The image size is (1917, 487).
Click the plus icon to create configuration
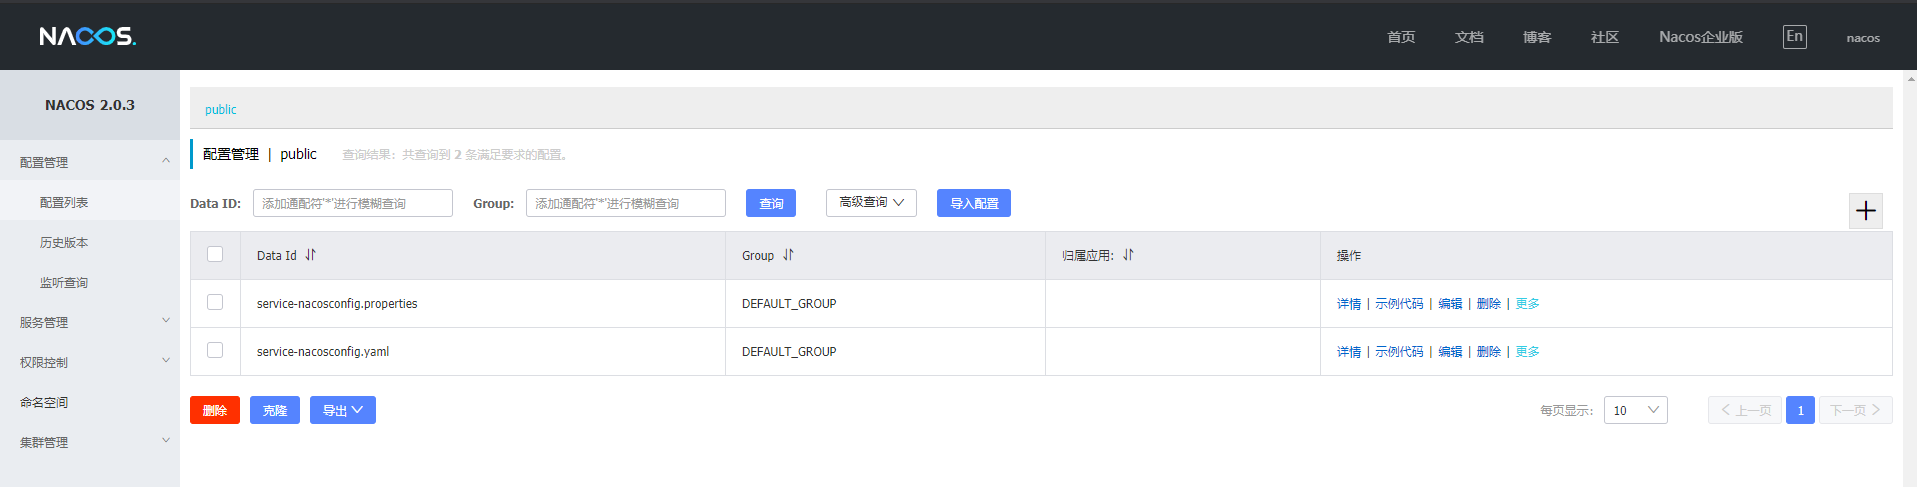[x=1865, y=211]
